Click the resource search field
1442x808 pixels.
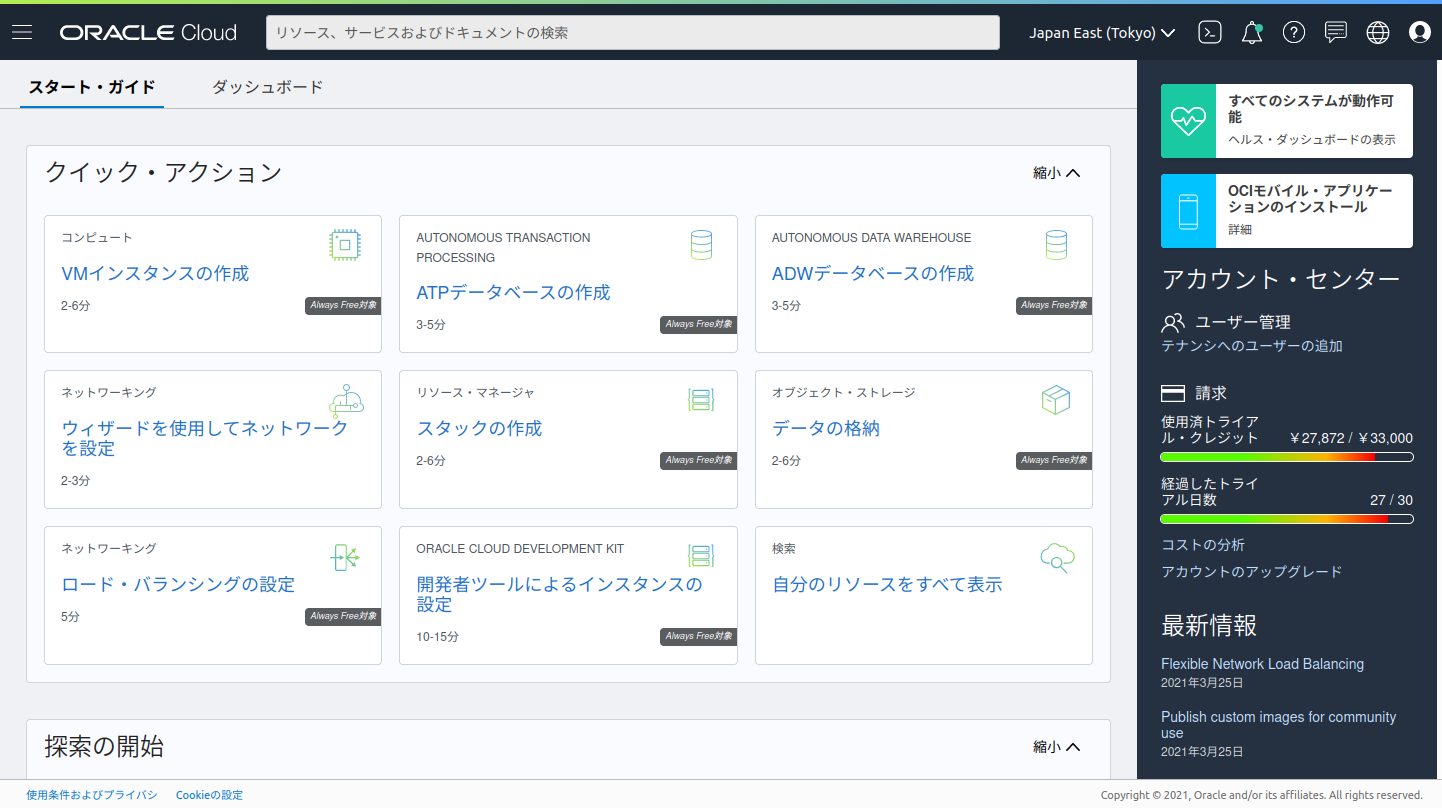pos(633,32)
